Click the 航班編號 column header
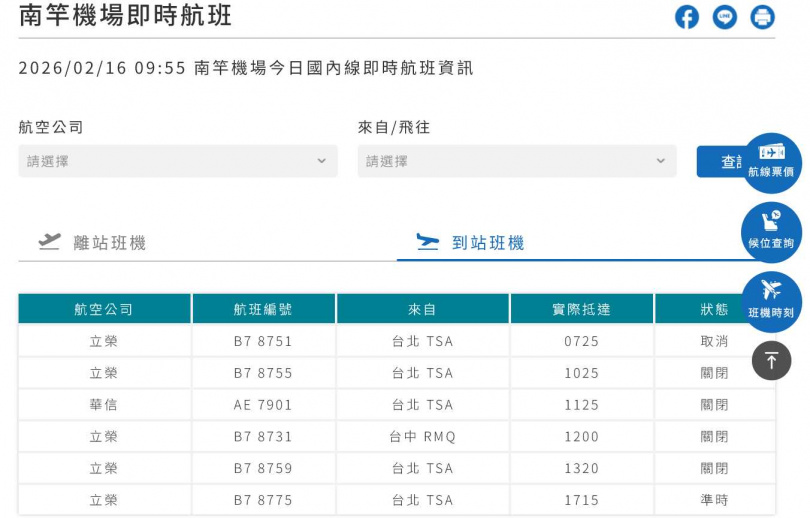Image resolution: width=810 pixels, height=518 pixels. point(263,309)
